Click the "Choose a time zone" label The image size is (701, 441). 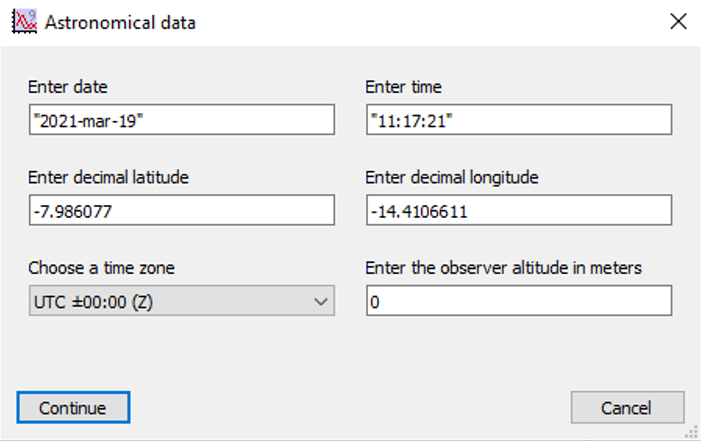click(101, 268)
